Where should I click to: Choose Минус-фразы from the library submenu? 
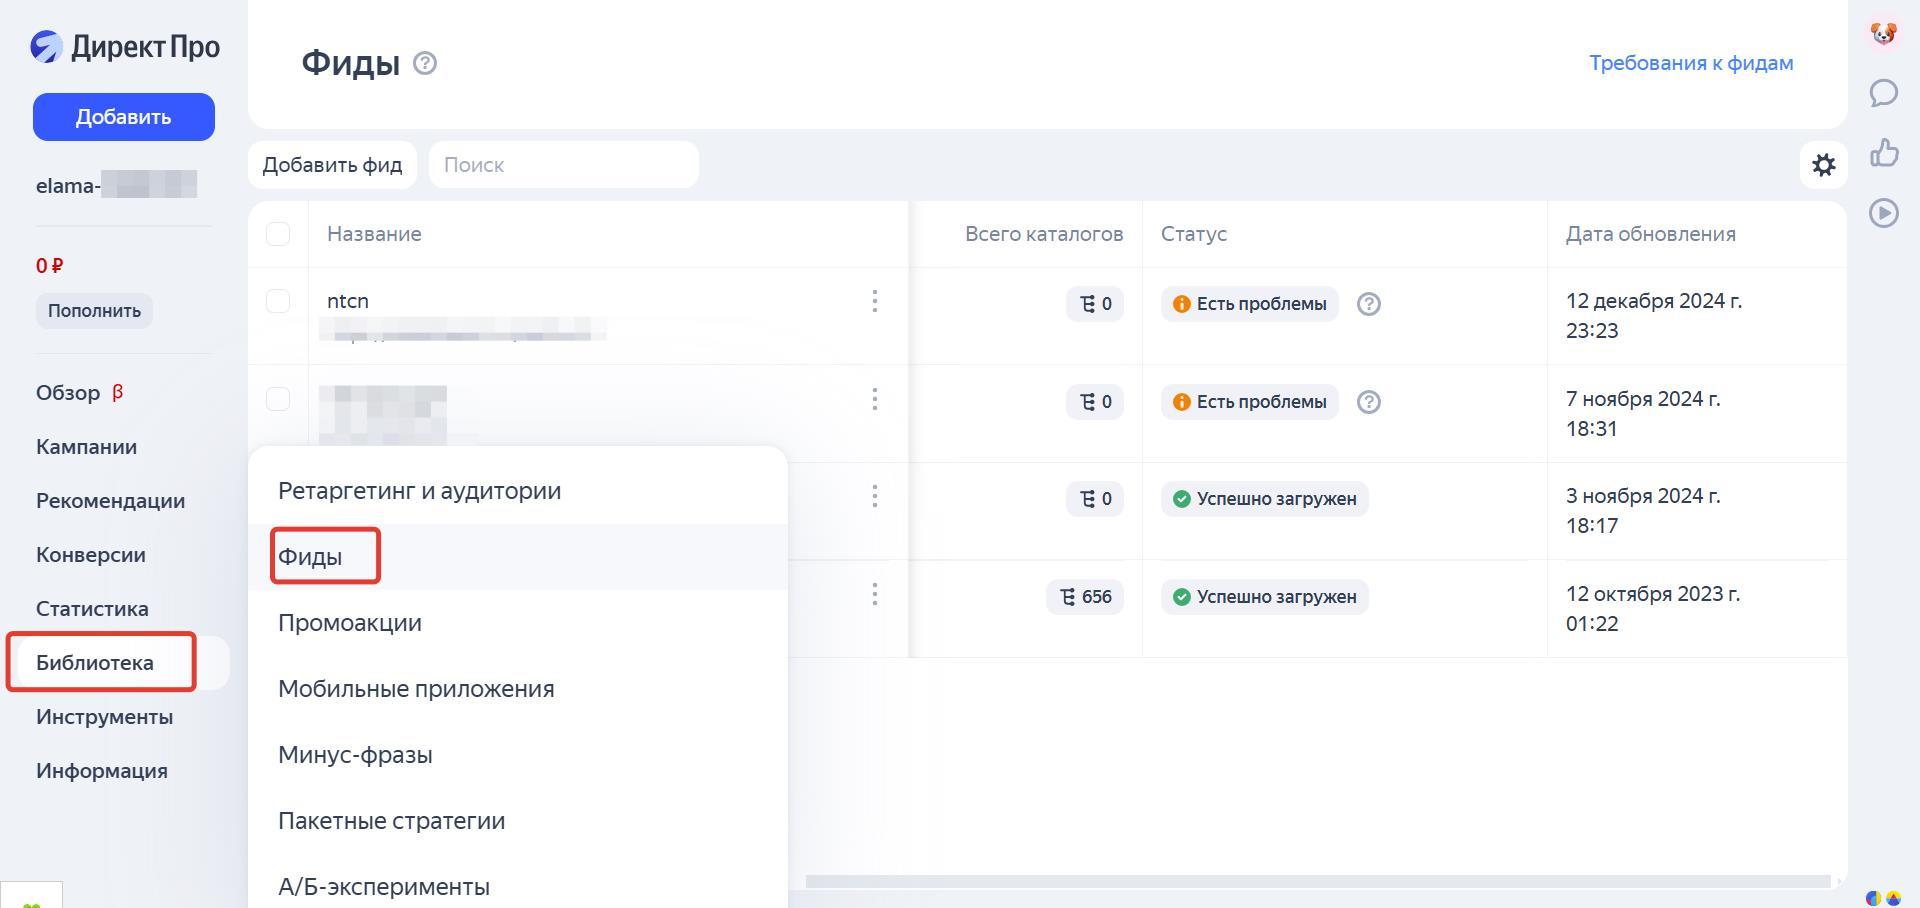point(355,755)
